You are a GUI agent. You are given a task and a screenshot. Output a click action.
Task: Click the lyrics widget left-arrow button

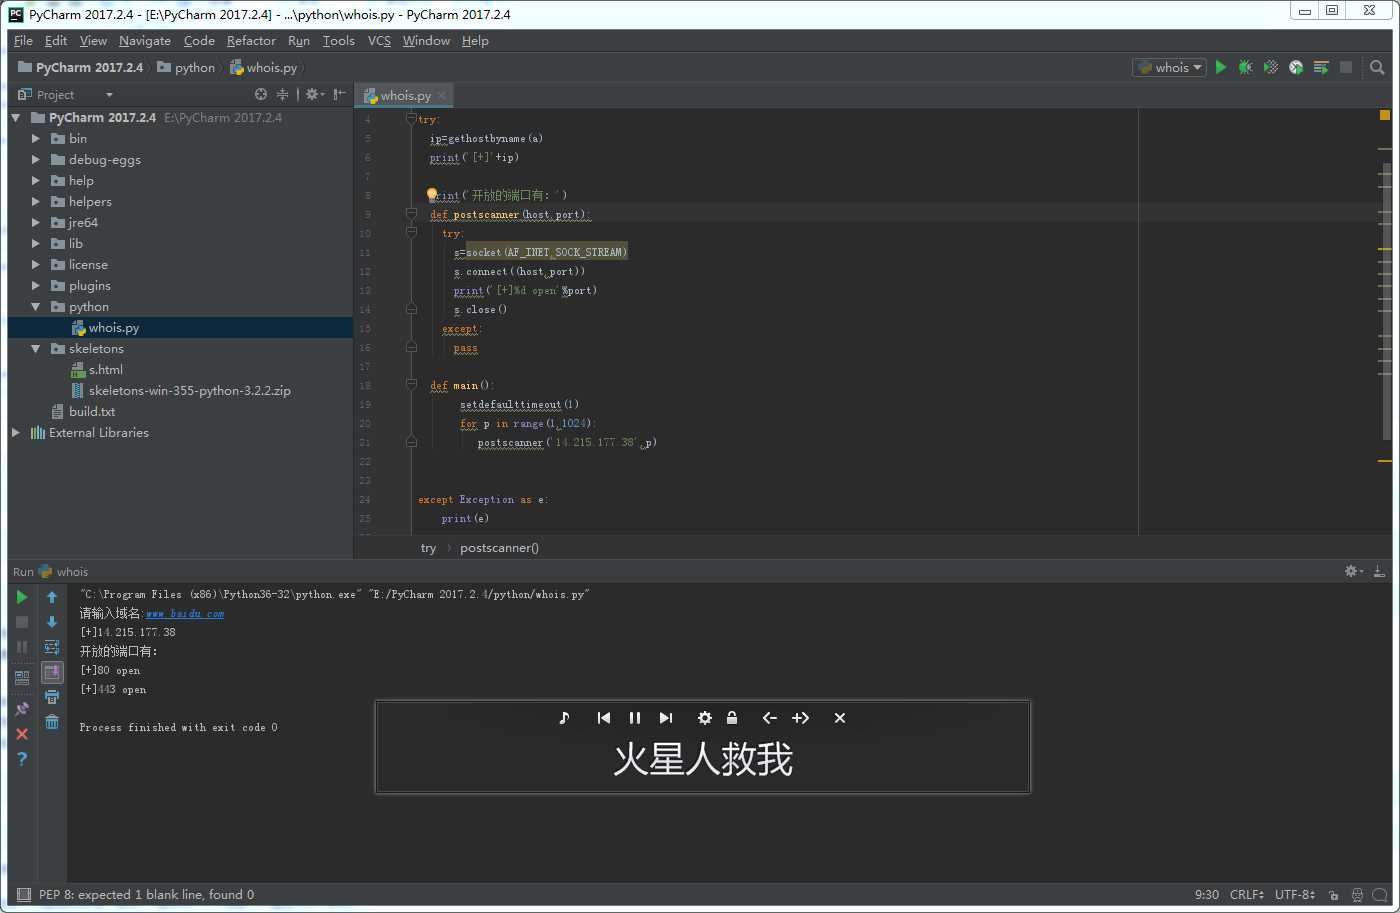(x=769, y=718)
